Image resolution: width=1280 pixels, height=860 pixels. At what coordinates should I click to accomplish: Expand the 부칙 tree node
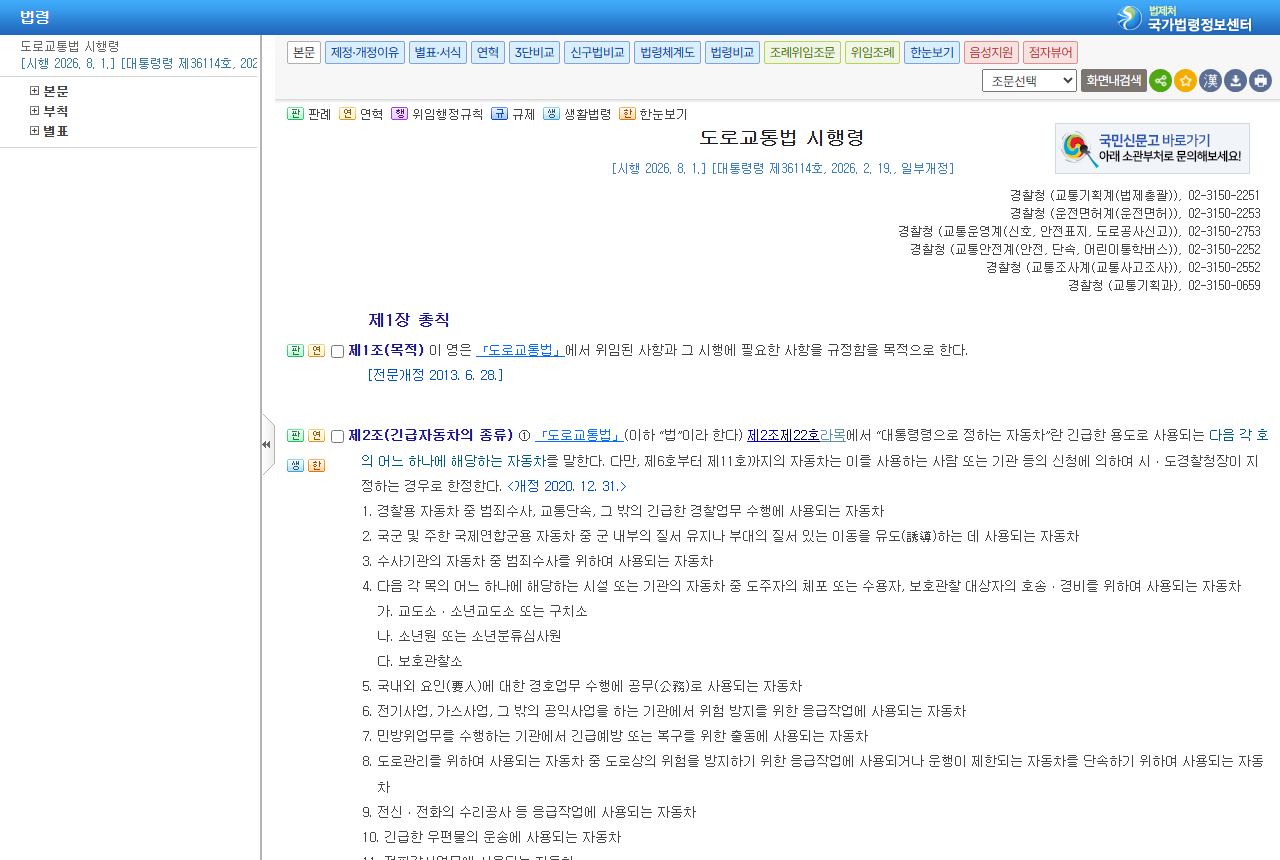35,111
